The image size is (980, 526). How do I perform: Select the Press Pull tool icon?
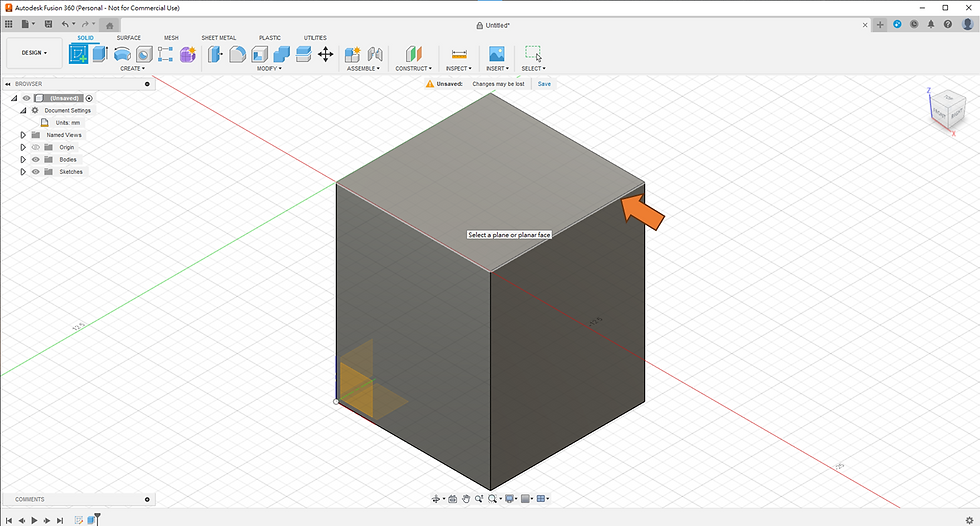pos(215,54)
